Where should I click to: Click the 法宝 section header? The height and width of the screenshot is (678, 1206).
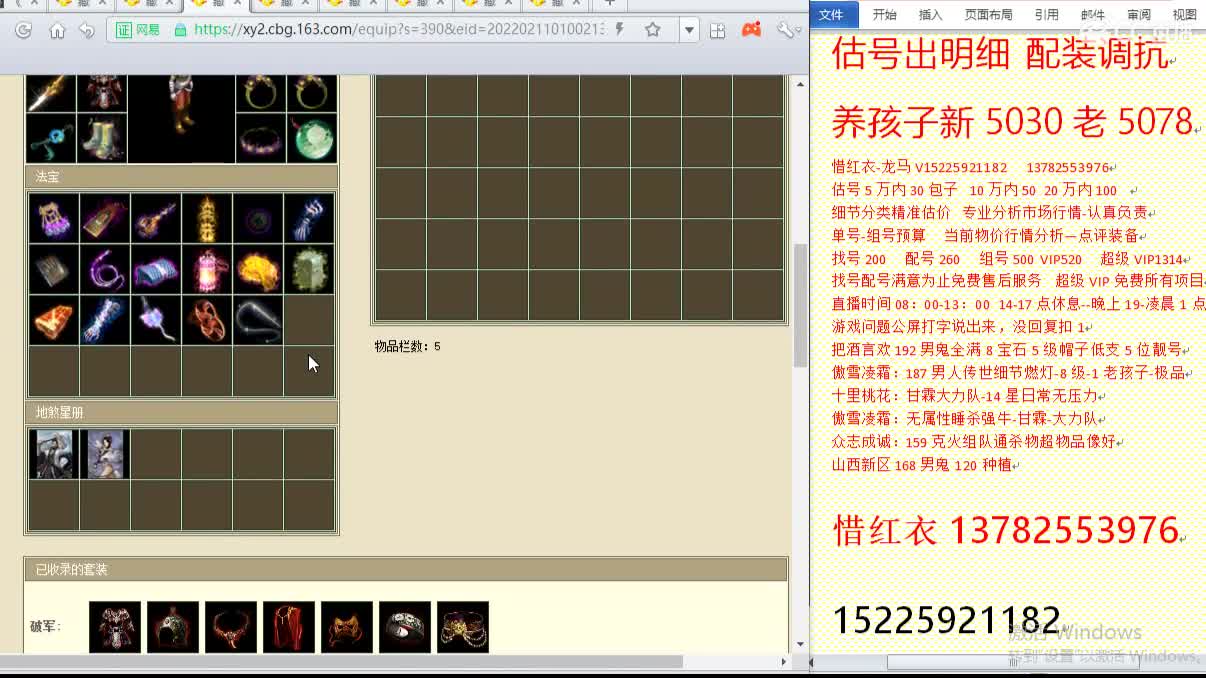(x=181, y=177)
